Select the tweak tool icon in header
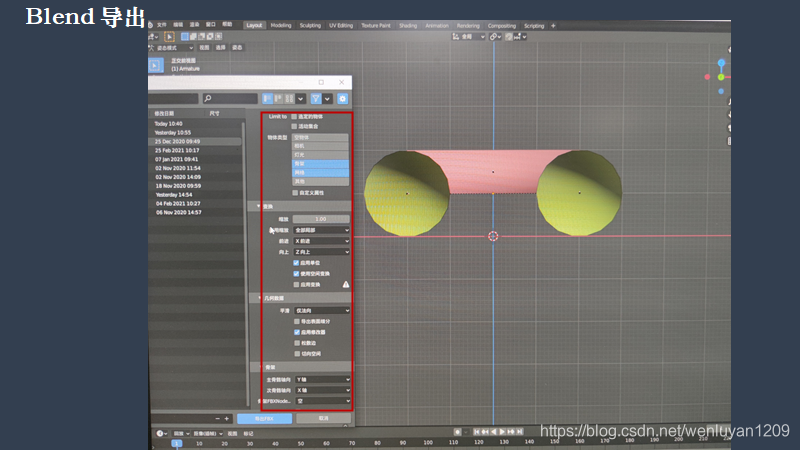Image resolution: width=800 pixels, height=450 pixels. click(x=169, y=37)
